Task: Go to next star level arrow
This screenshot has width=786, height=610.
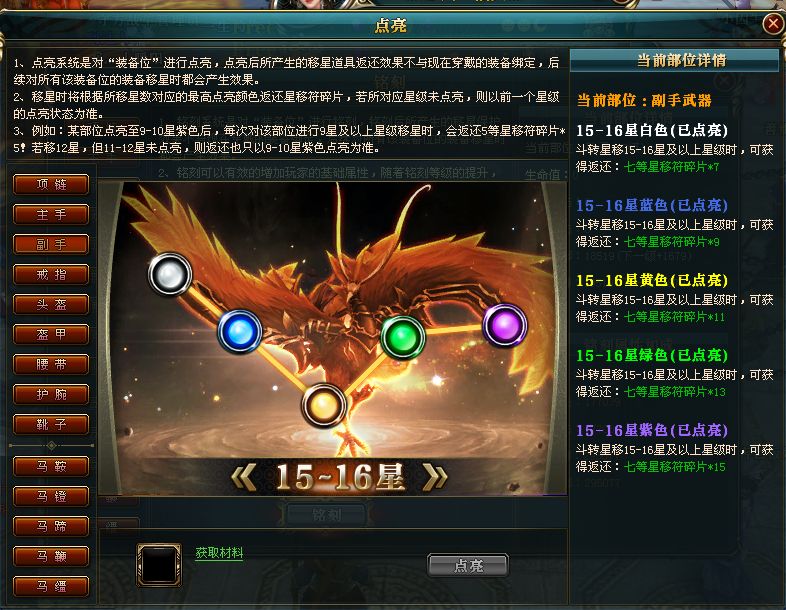Action: point(435,477)
